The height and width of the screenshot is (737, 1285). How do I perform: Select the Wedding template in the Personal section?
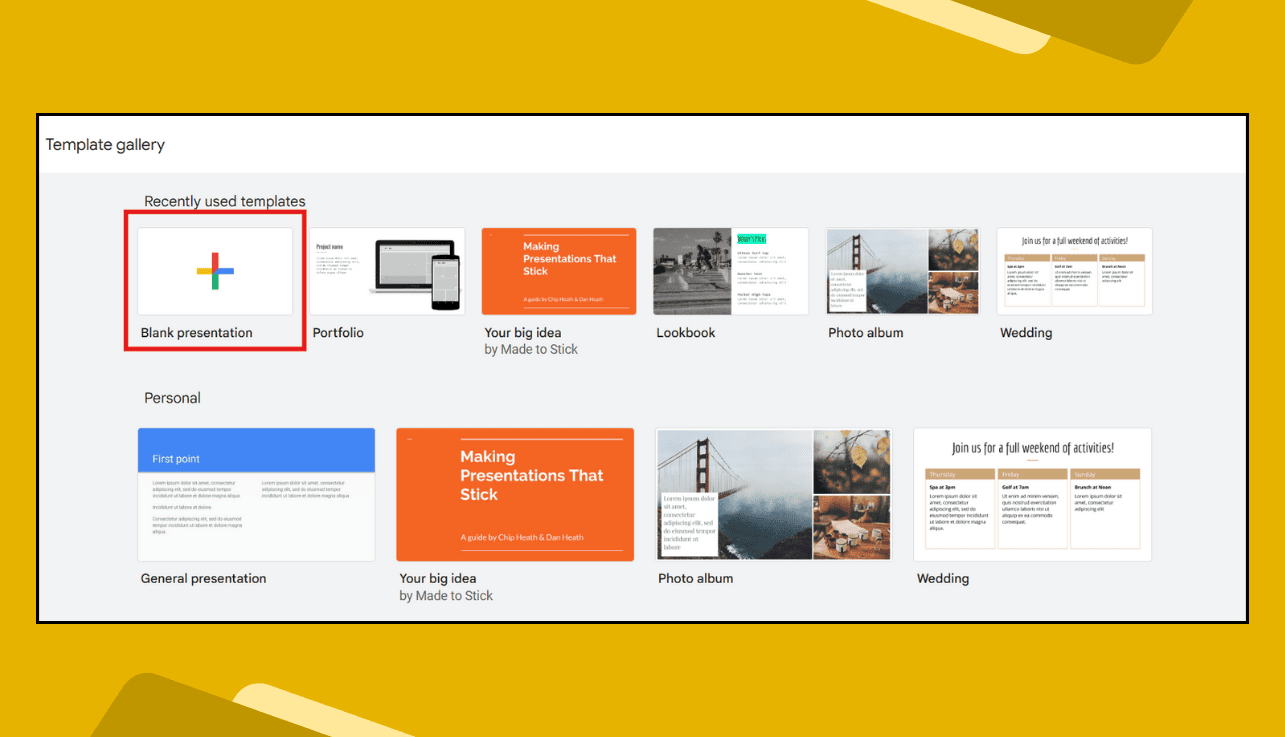tap(1032, 493)
